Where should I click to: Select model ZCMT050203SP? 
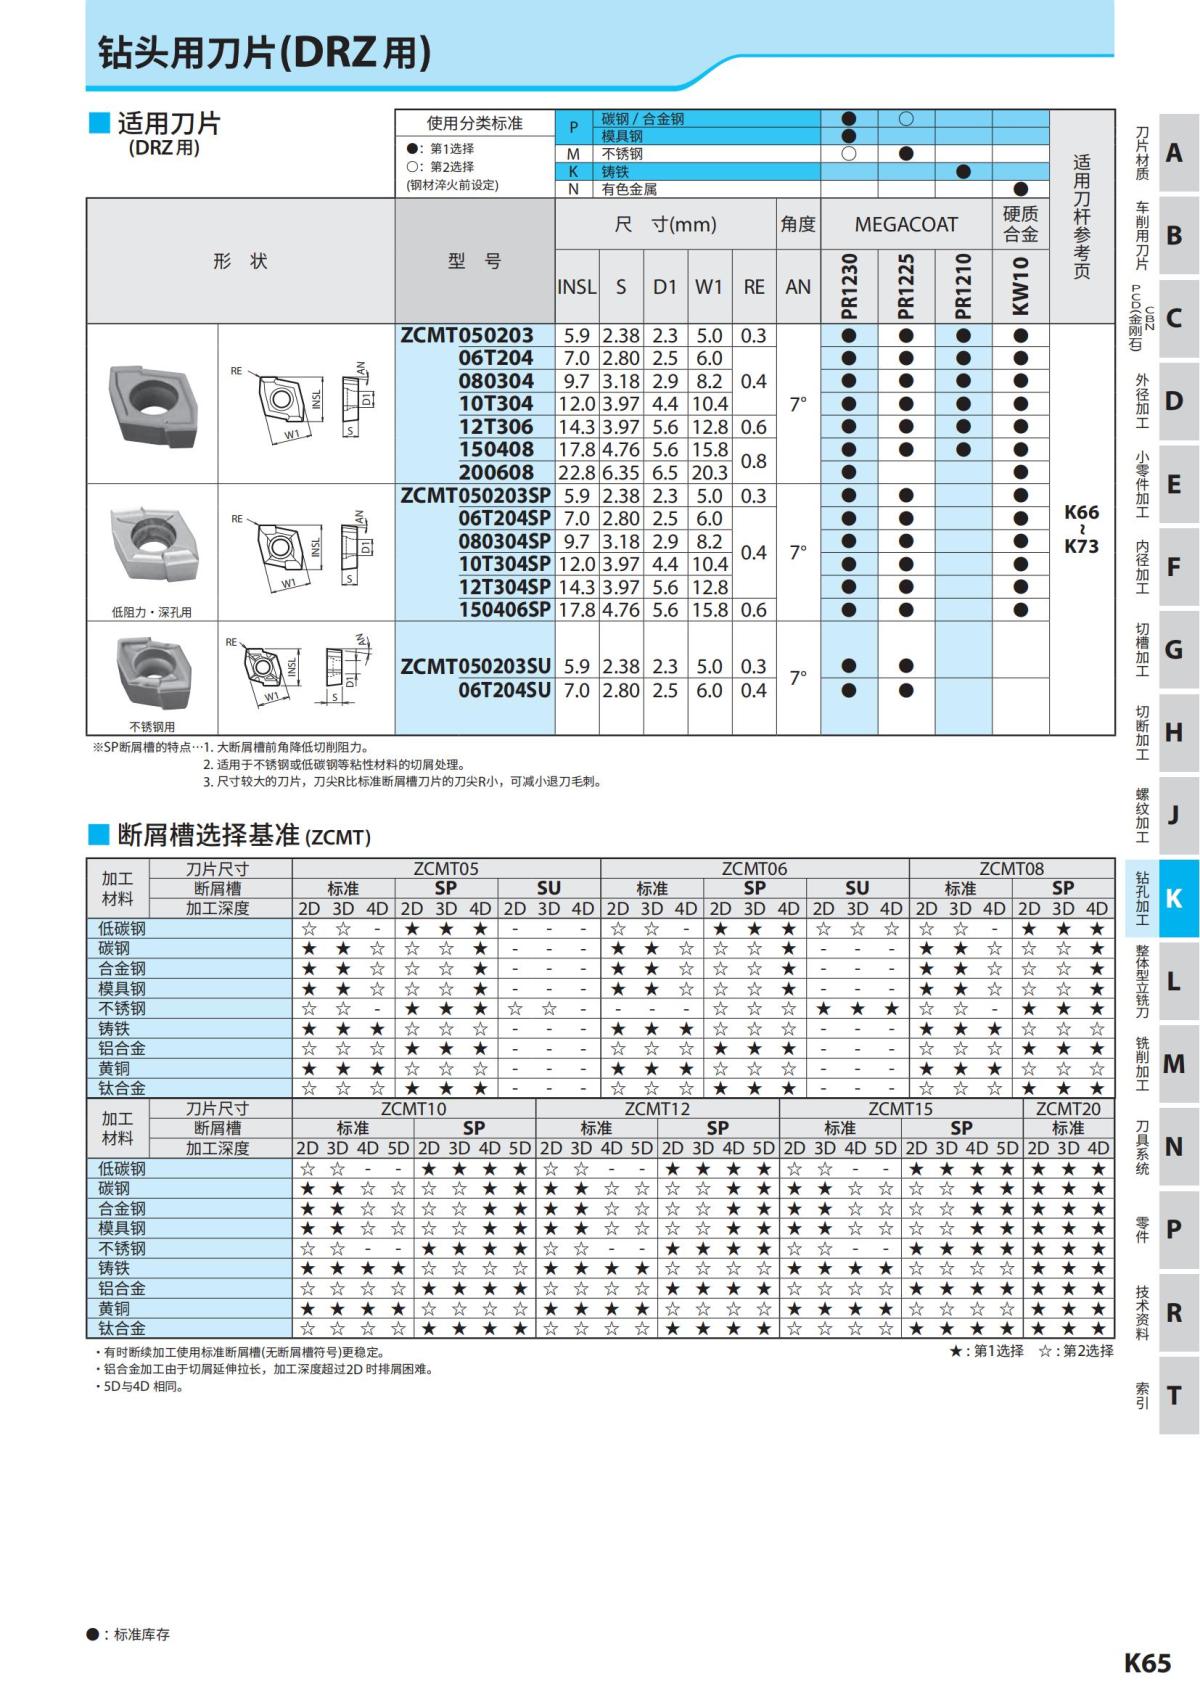coord(476,495)
